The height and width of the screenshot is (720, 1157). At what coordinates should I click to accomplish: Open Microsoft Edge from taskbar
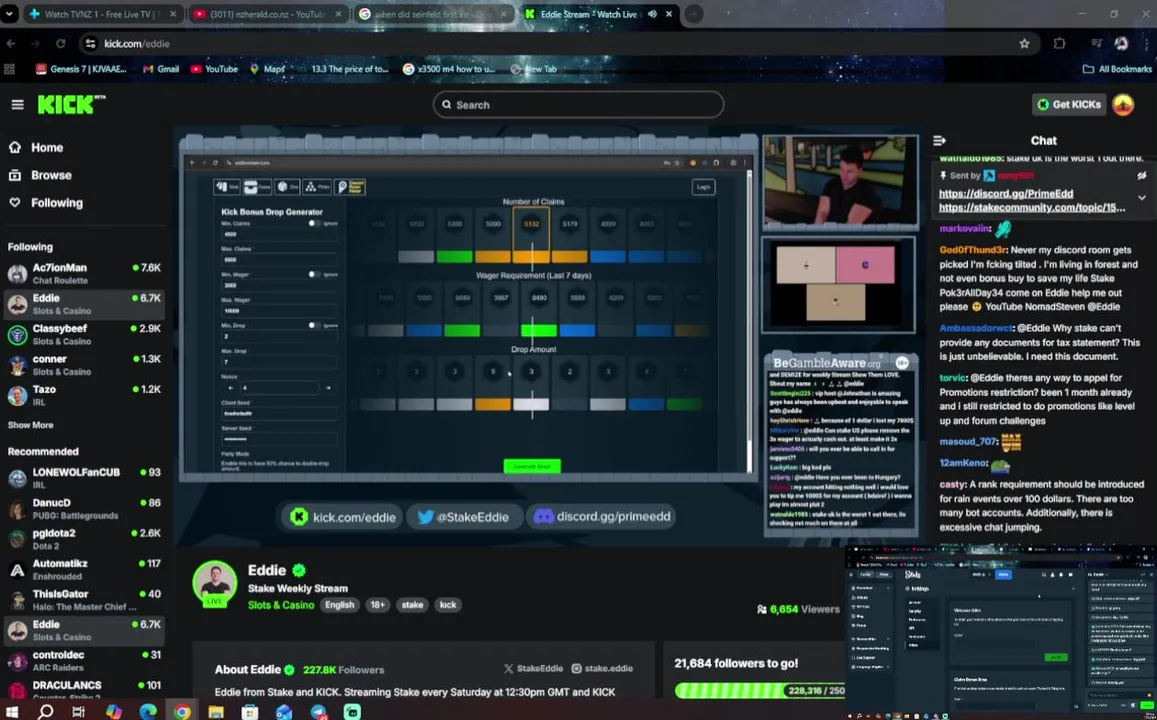(148, 711)
